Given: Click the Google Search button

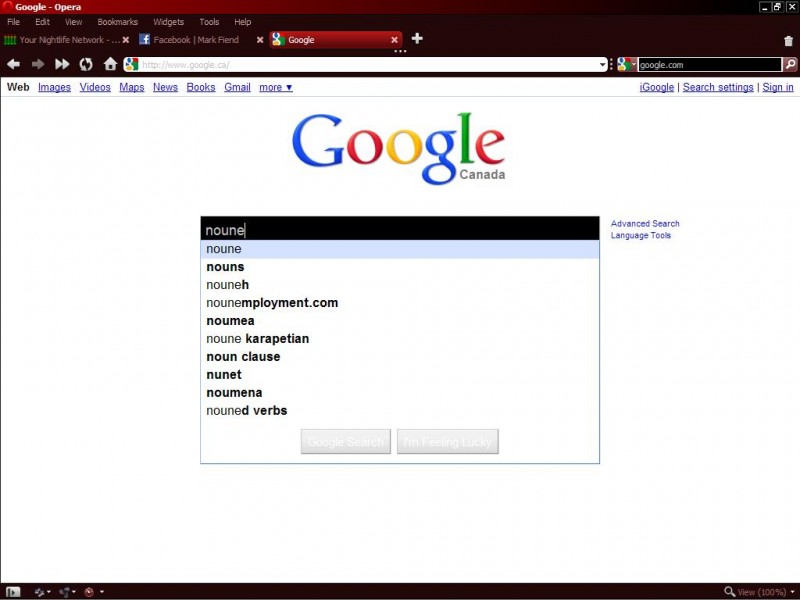Looking at the screenshot, I should coord(345,441).
